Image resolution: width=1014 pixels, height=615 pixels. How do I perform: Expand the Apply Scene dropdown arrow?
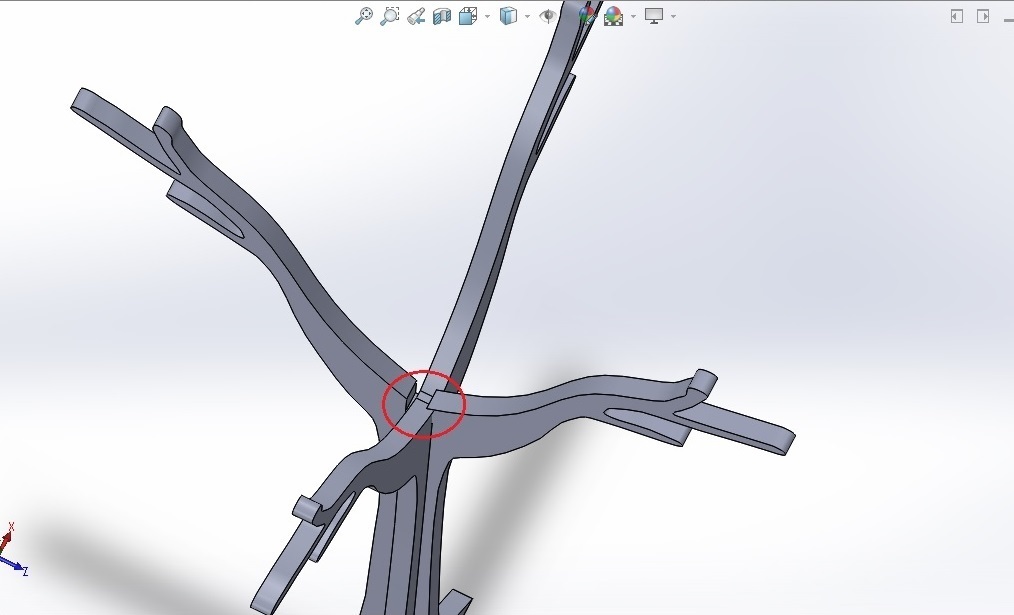(x=633, y=16)
